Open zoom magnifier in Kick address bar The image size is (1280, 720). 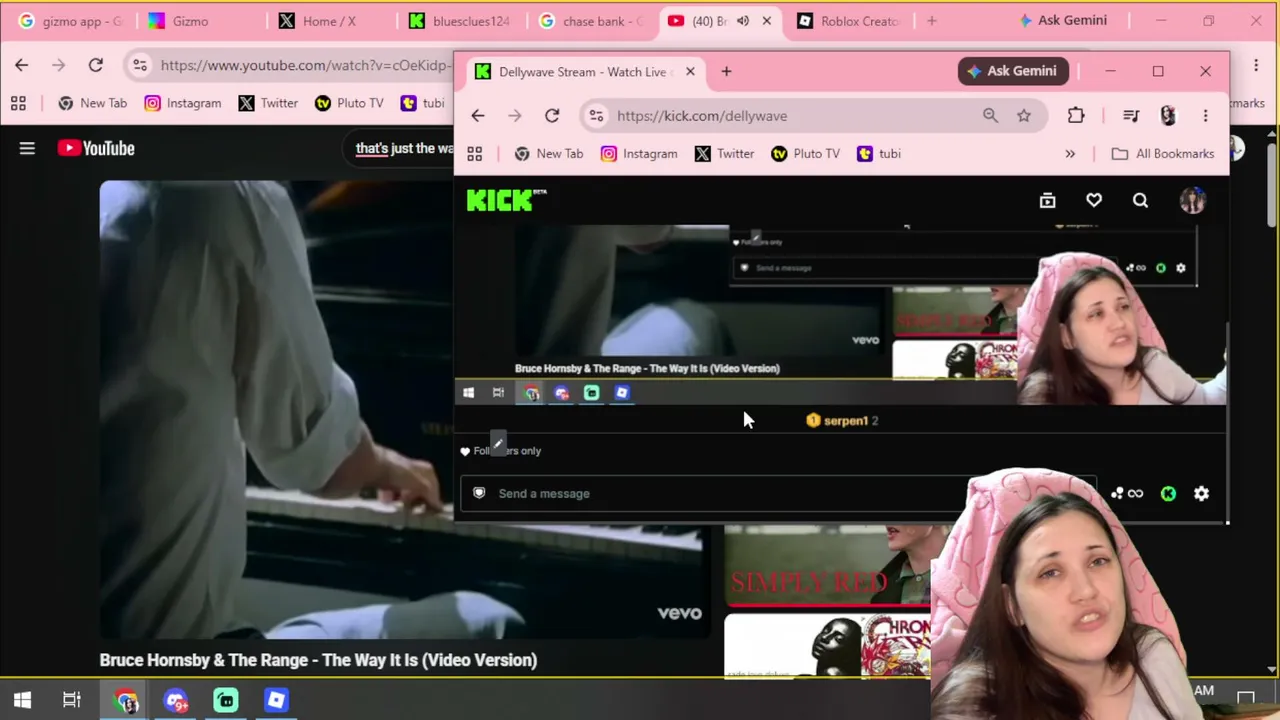[x=990, y=116]
